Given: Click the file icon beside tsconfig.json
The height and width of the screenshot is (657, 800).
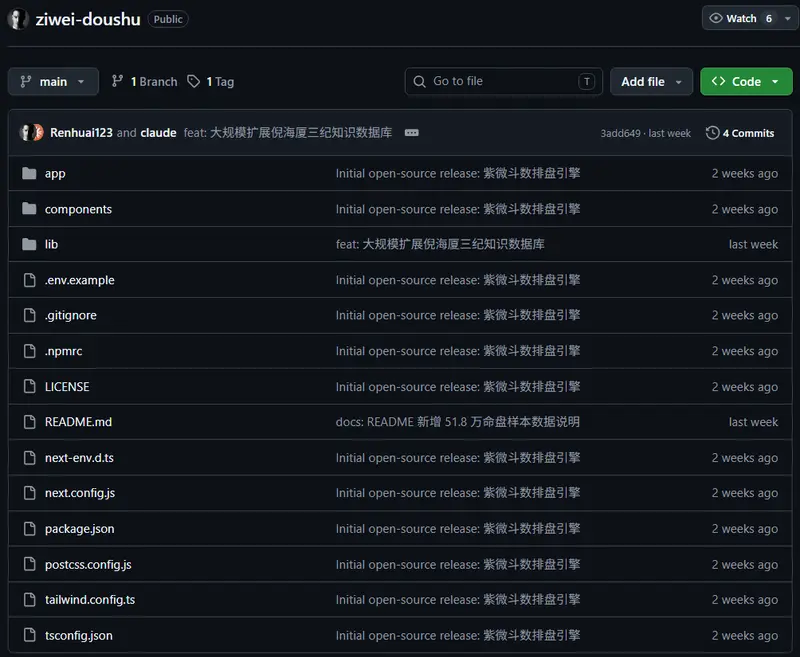Looking at the screenshot, I should coord(30,635).
